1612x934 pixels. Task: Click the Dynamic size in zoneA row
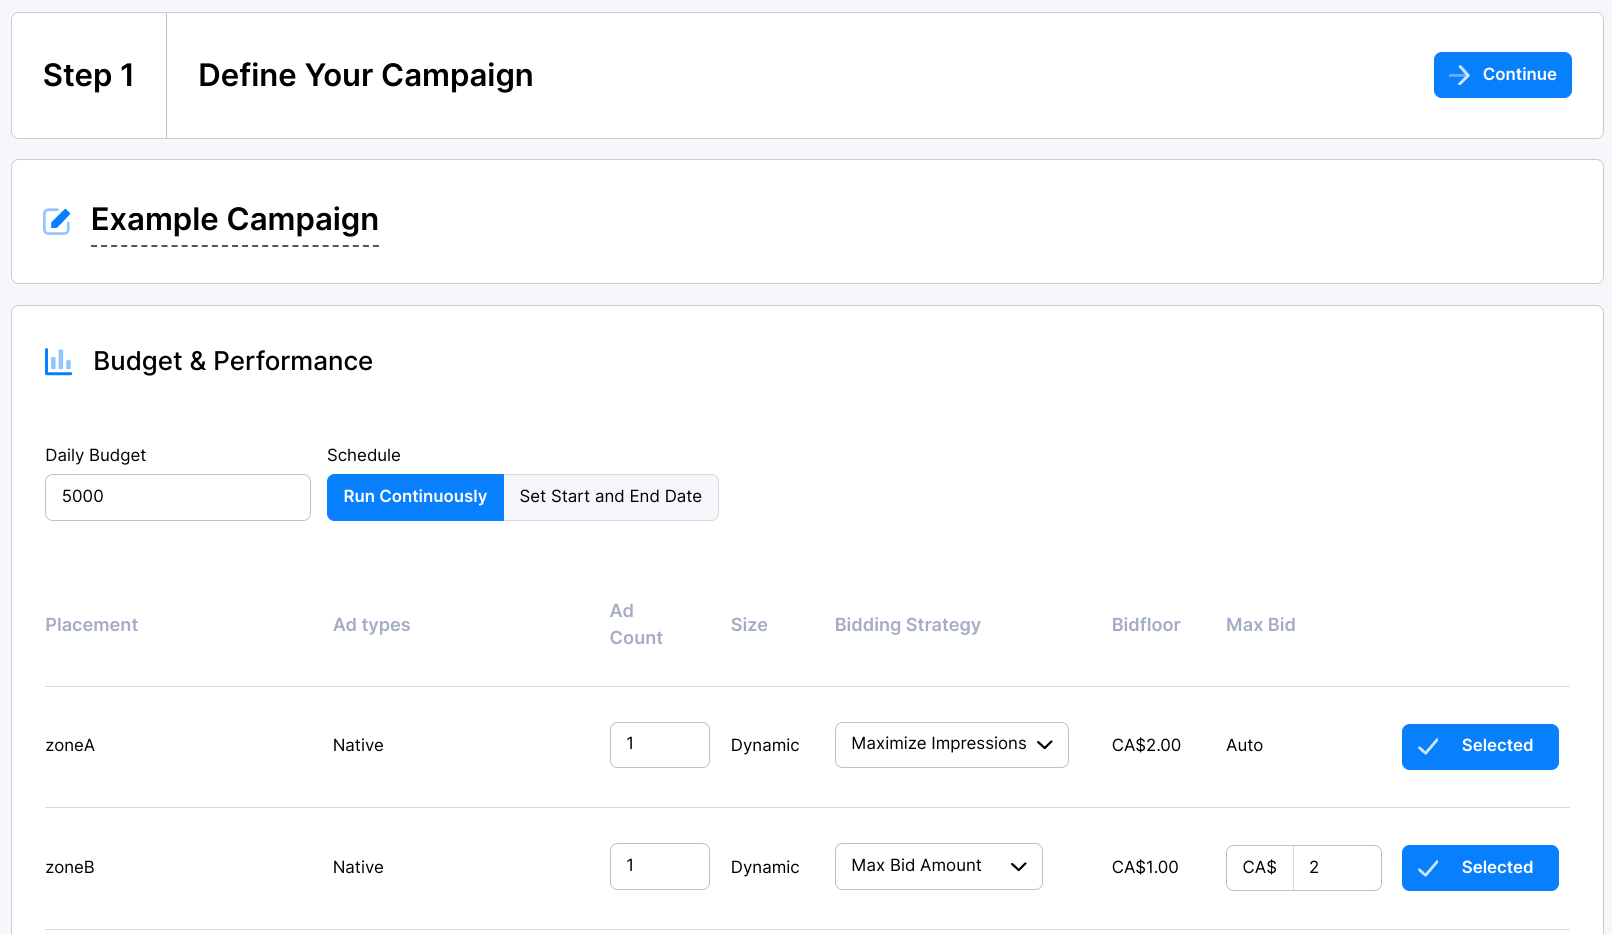tap(765, 746)
